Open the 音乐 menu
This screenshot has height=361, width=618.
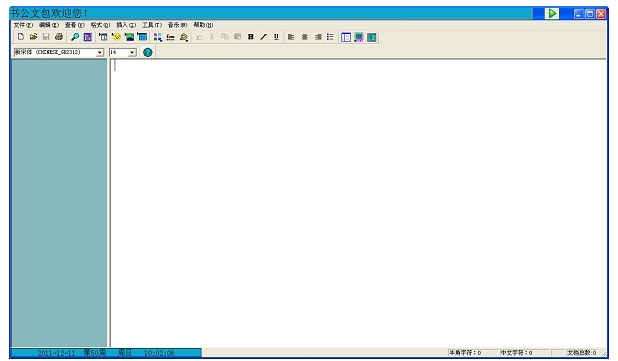(177, 25)
